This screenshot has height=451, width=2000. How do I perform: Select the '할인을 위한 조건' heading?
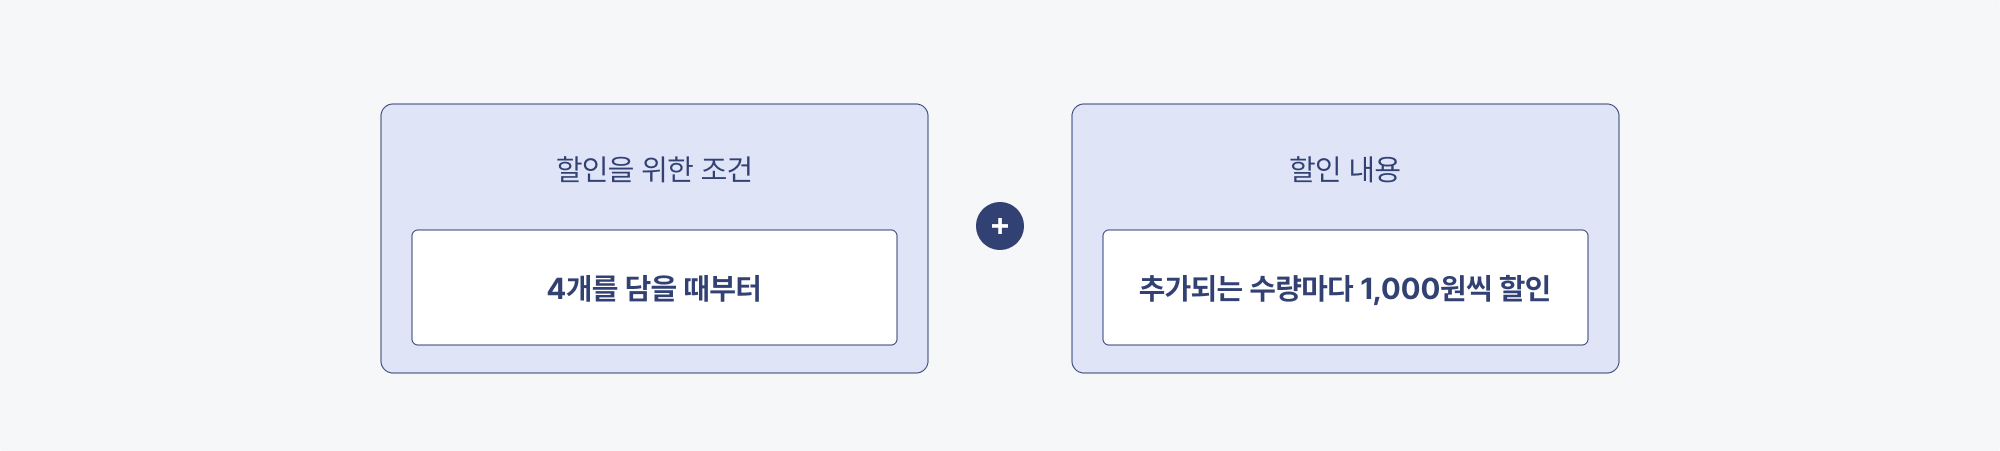click(654, 169)
